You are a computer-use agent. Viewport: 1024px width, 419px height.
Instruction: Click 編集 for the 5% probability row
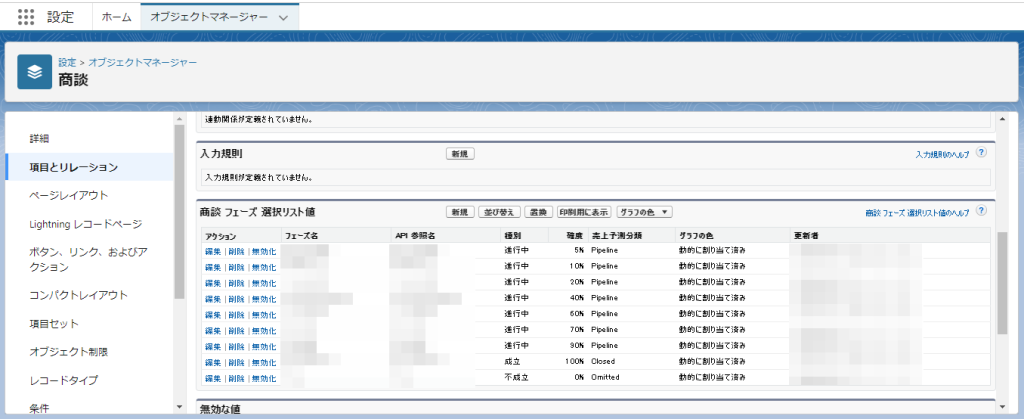point(213,250)
